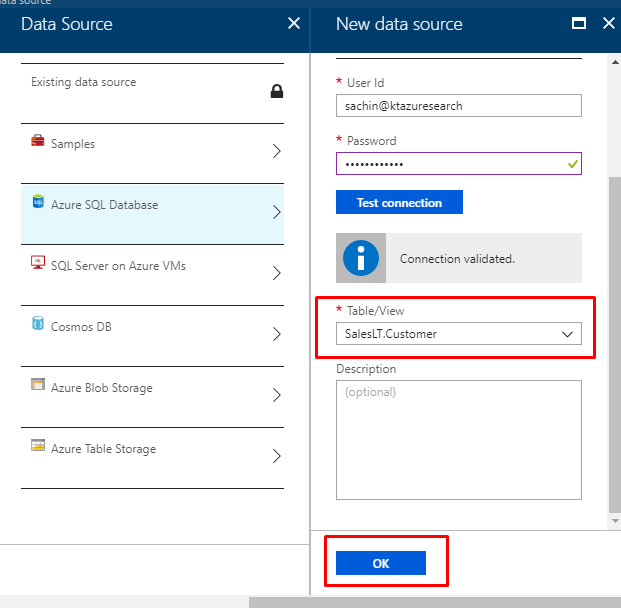The height and width of the screenshot is (608, 621).
Task: Click the New data source title
Action: [399, 24]
